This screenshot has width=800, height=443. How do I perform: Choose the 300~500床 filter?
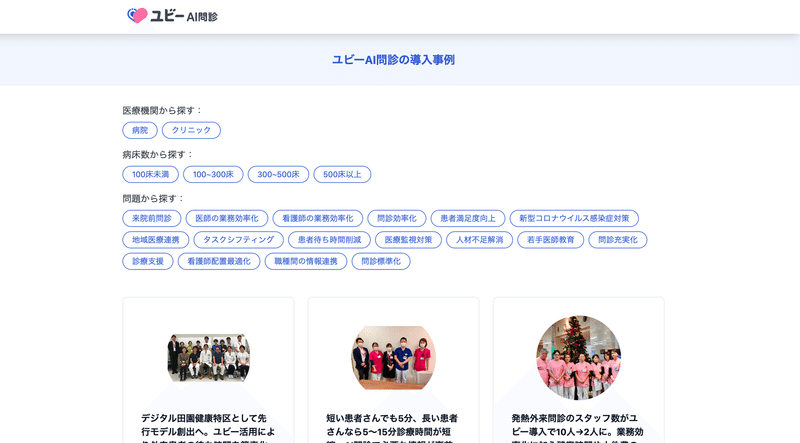click(279, 174)
